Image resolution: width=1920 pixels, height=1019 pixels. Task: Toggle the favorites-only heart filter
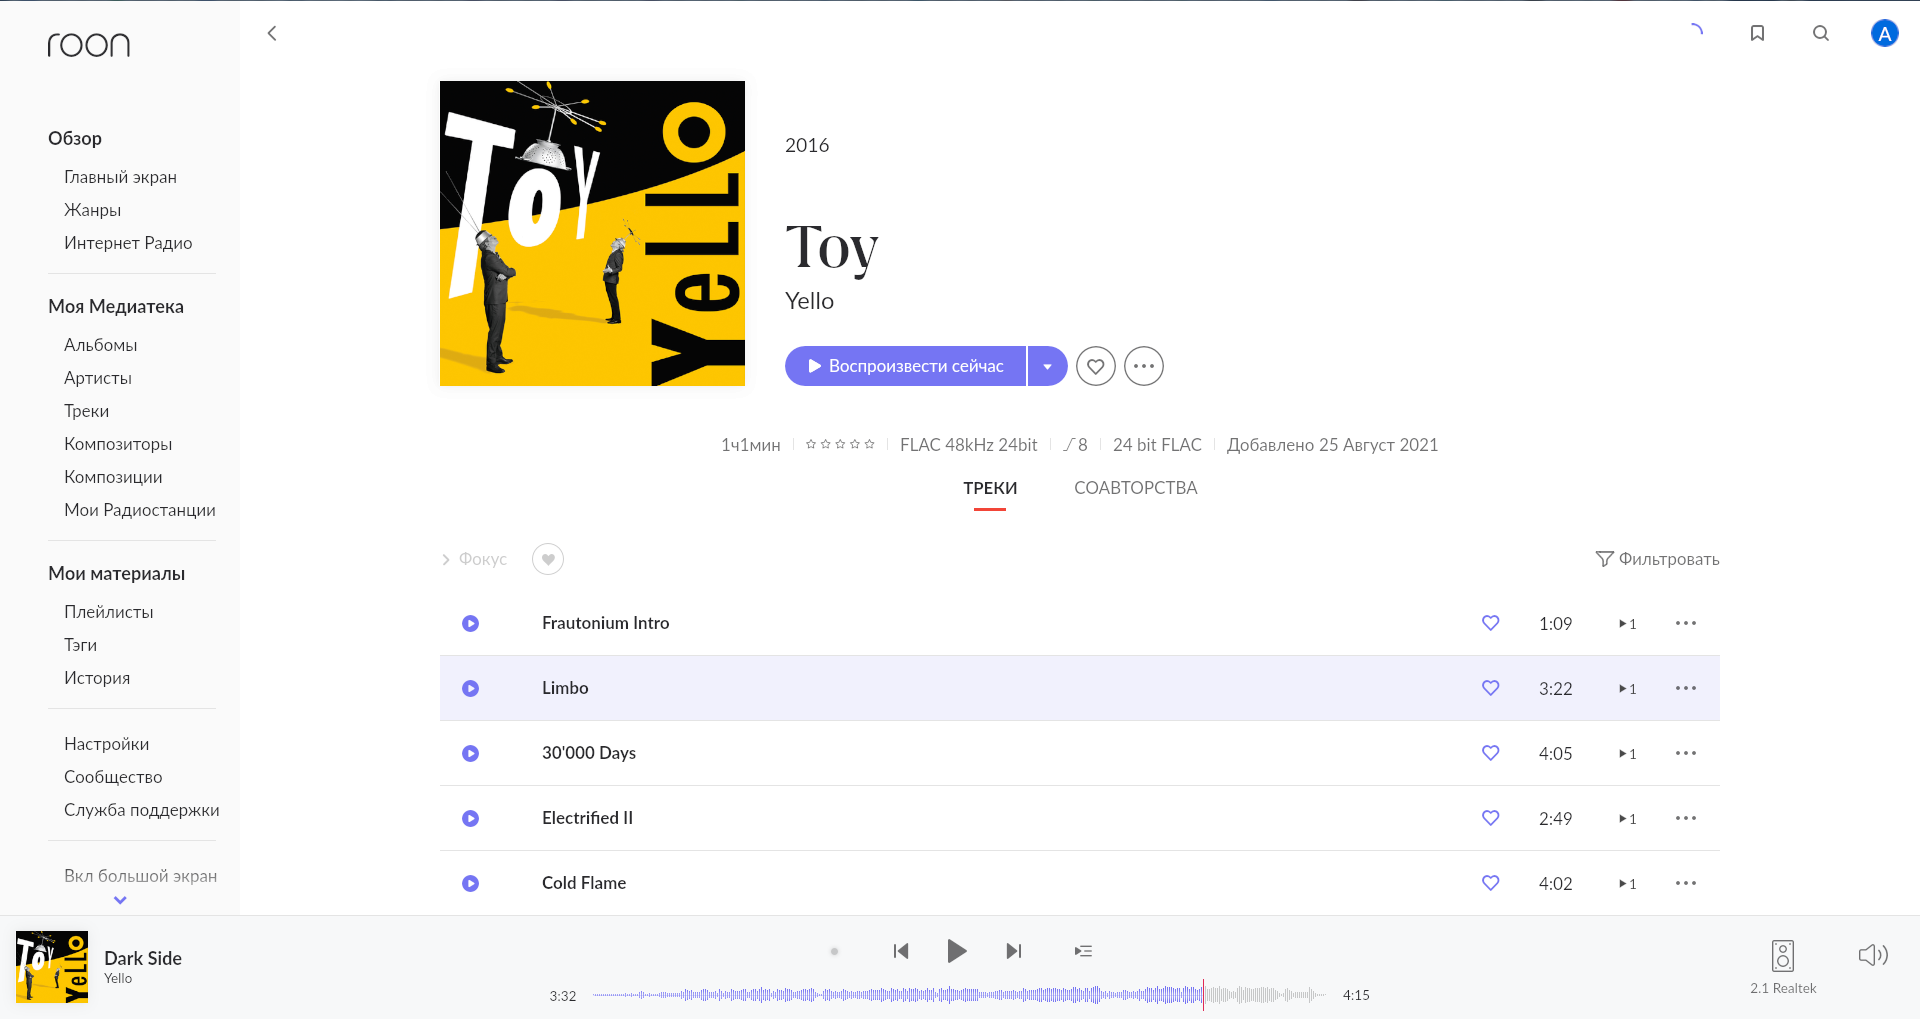(x=548, y=559)
